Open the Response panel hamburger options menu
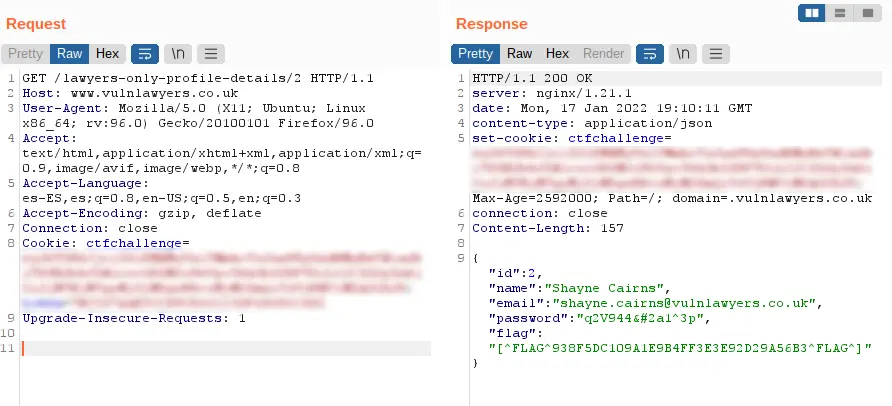 point(716,54)
